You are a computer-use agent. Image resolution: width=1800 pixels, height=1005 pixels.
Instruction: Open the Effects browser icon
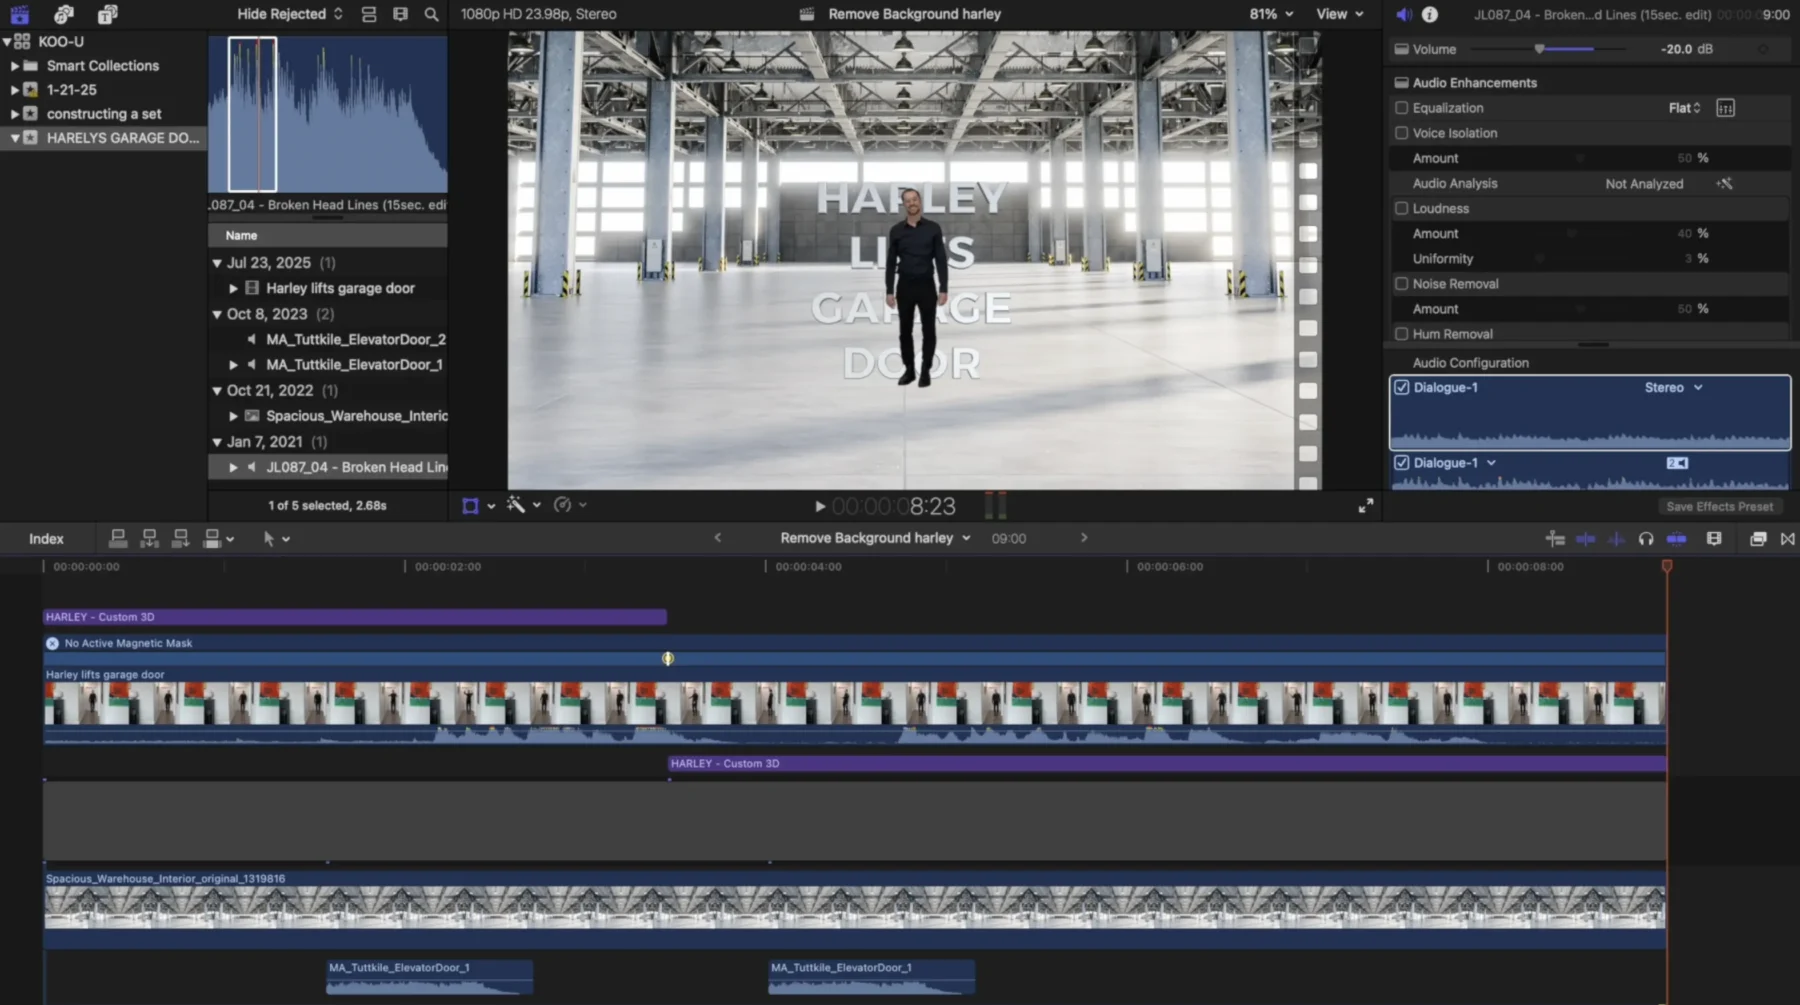(1758, 539)
